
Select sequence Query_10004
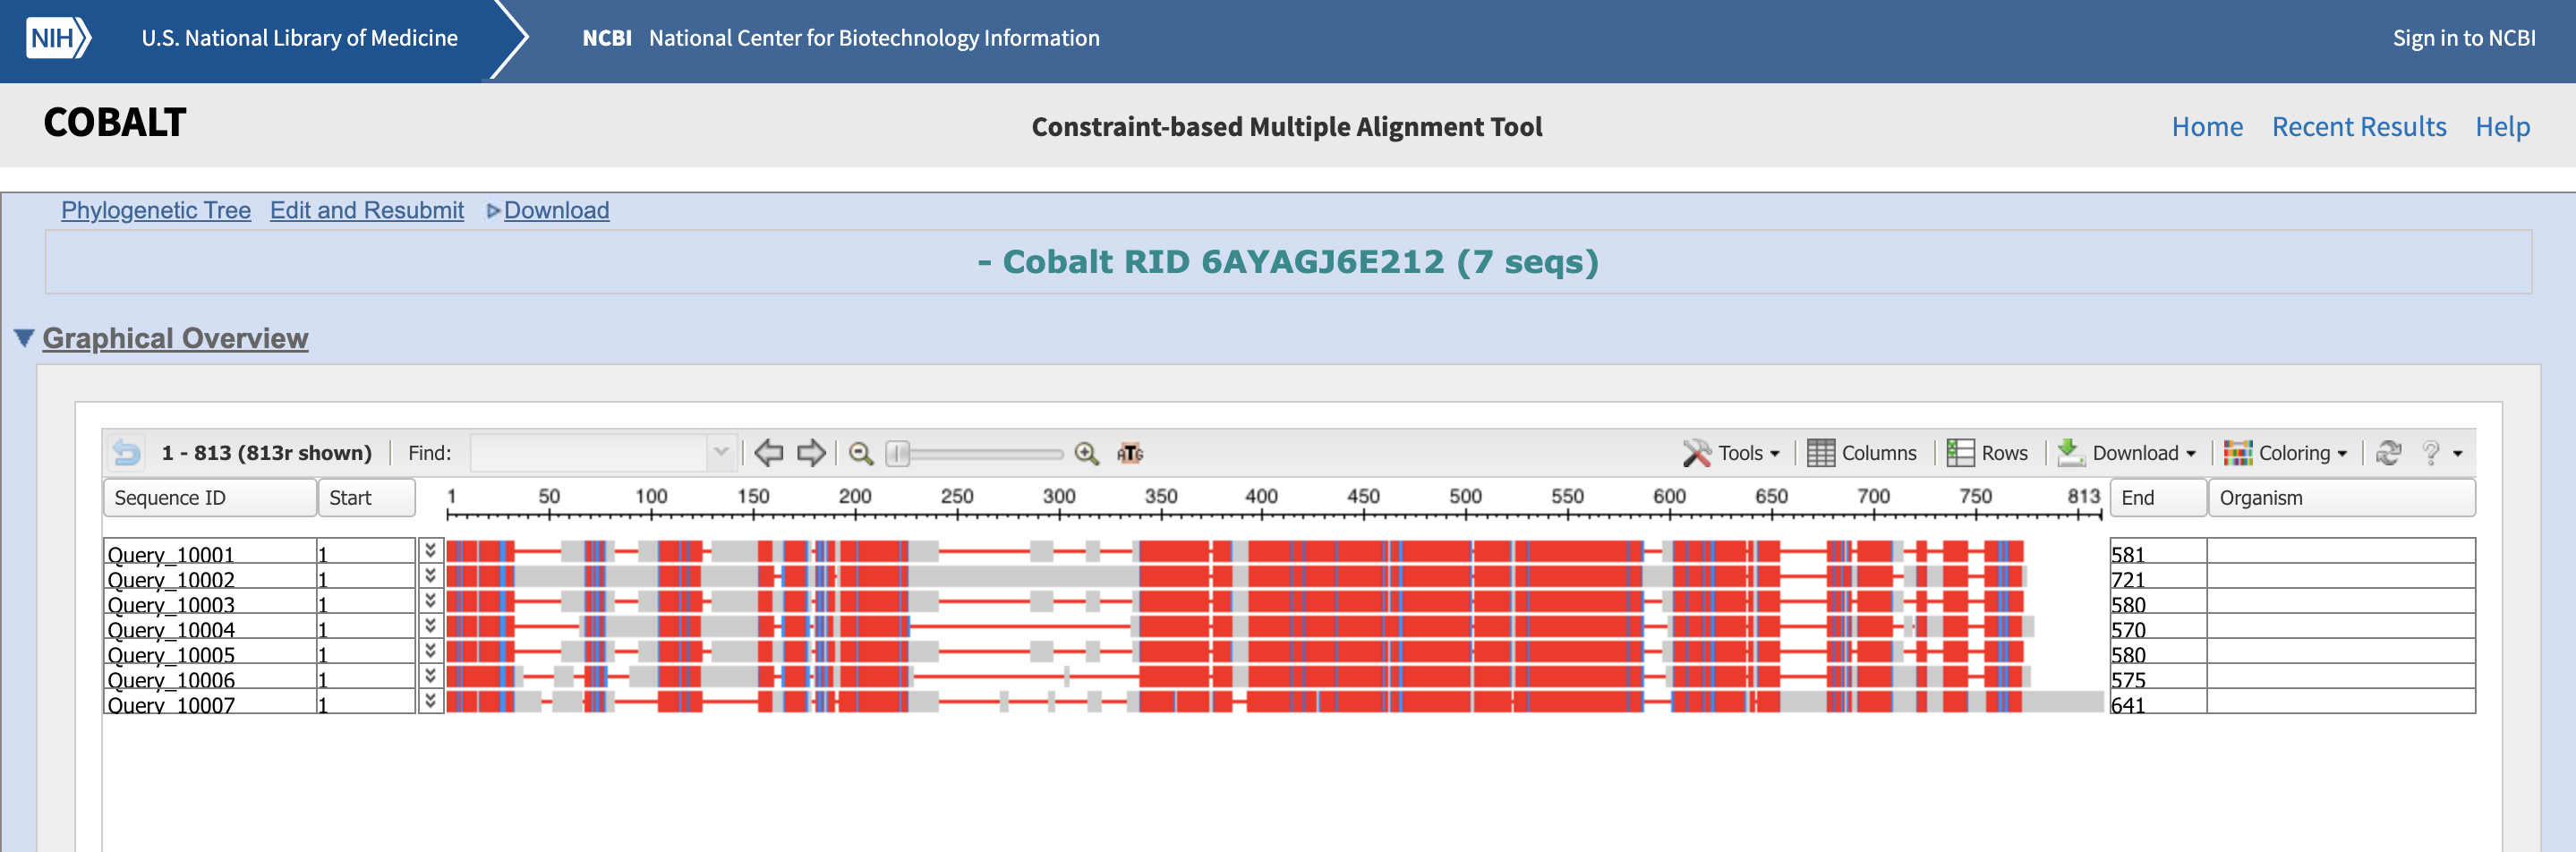click(171, 629)
